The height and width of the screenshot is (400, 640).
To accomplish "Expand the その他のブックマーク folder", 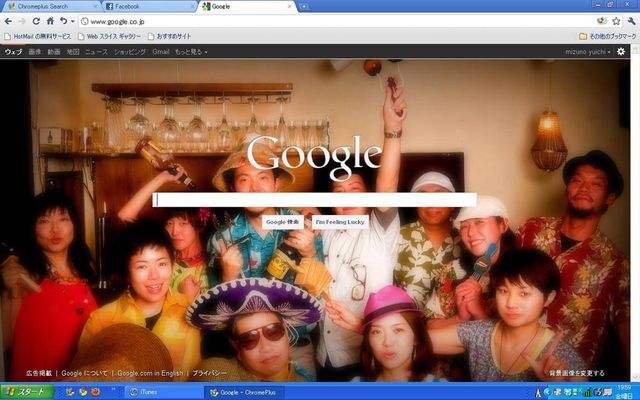I will click(x=608, y=36).
